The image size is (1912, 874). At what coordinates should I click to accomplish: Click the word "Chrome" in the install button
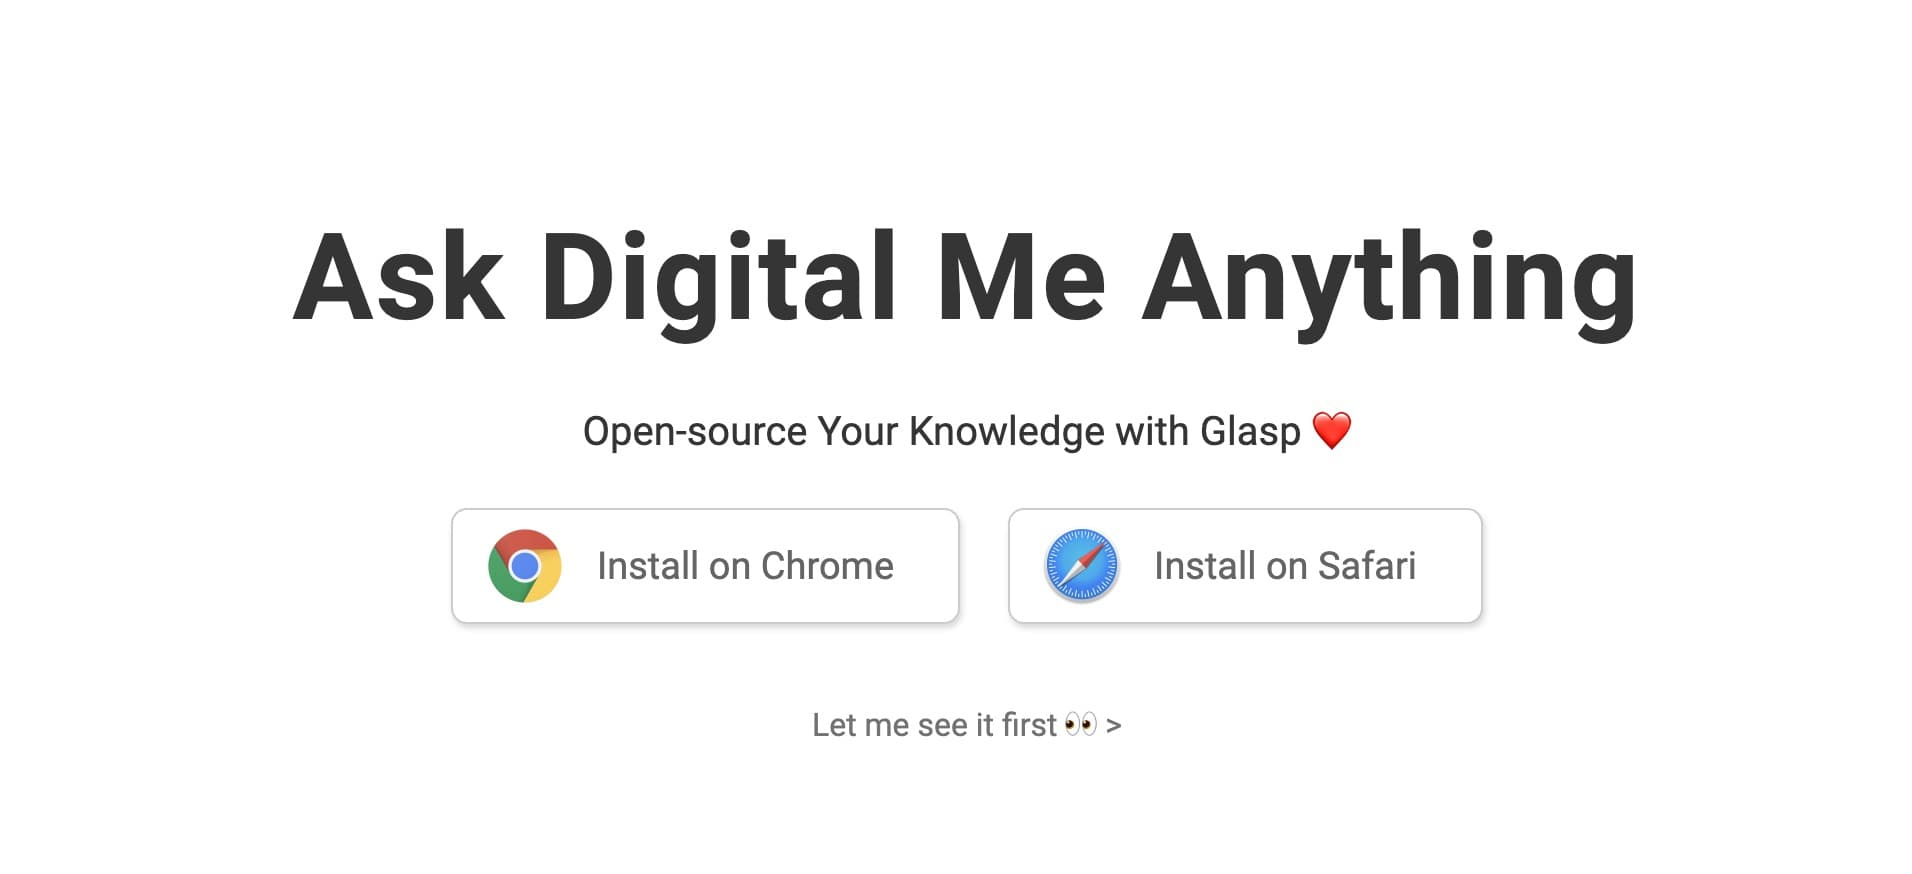click(x=827, y=566)
